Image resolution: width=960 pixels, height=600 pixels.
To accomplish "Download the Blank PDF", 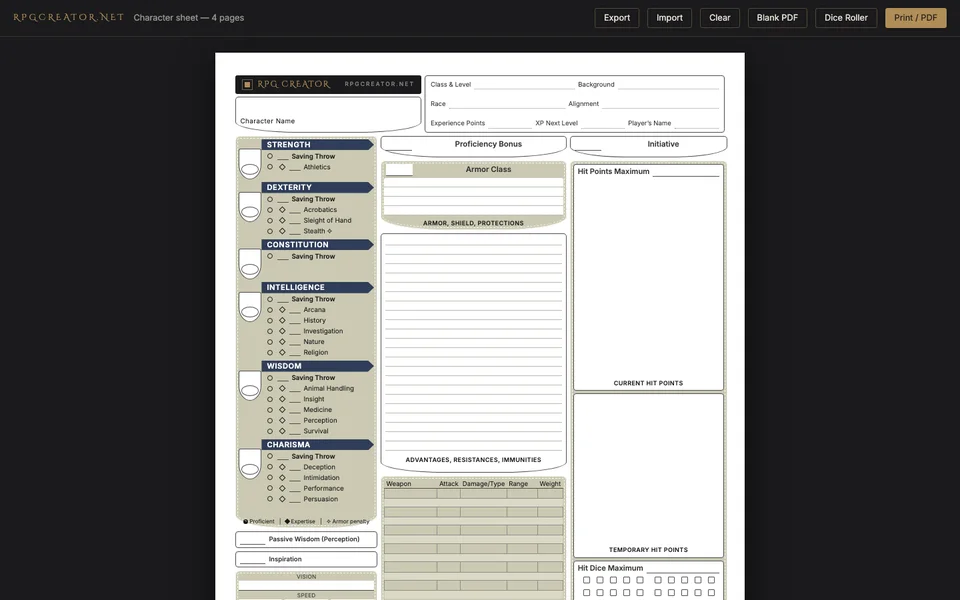I will click(x=777, y=18).
